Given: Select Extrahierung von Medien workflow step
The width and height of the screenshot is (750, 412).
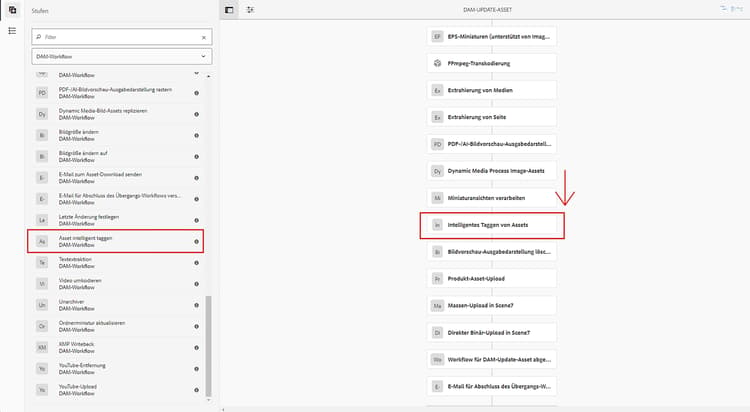Looking at the screenshot, I should (492, 90).
